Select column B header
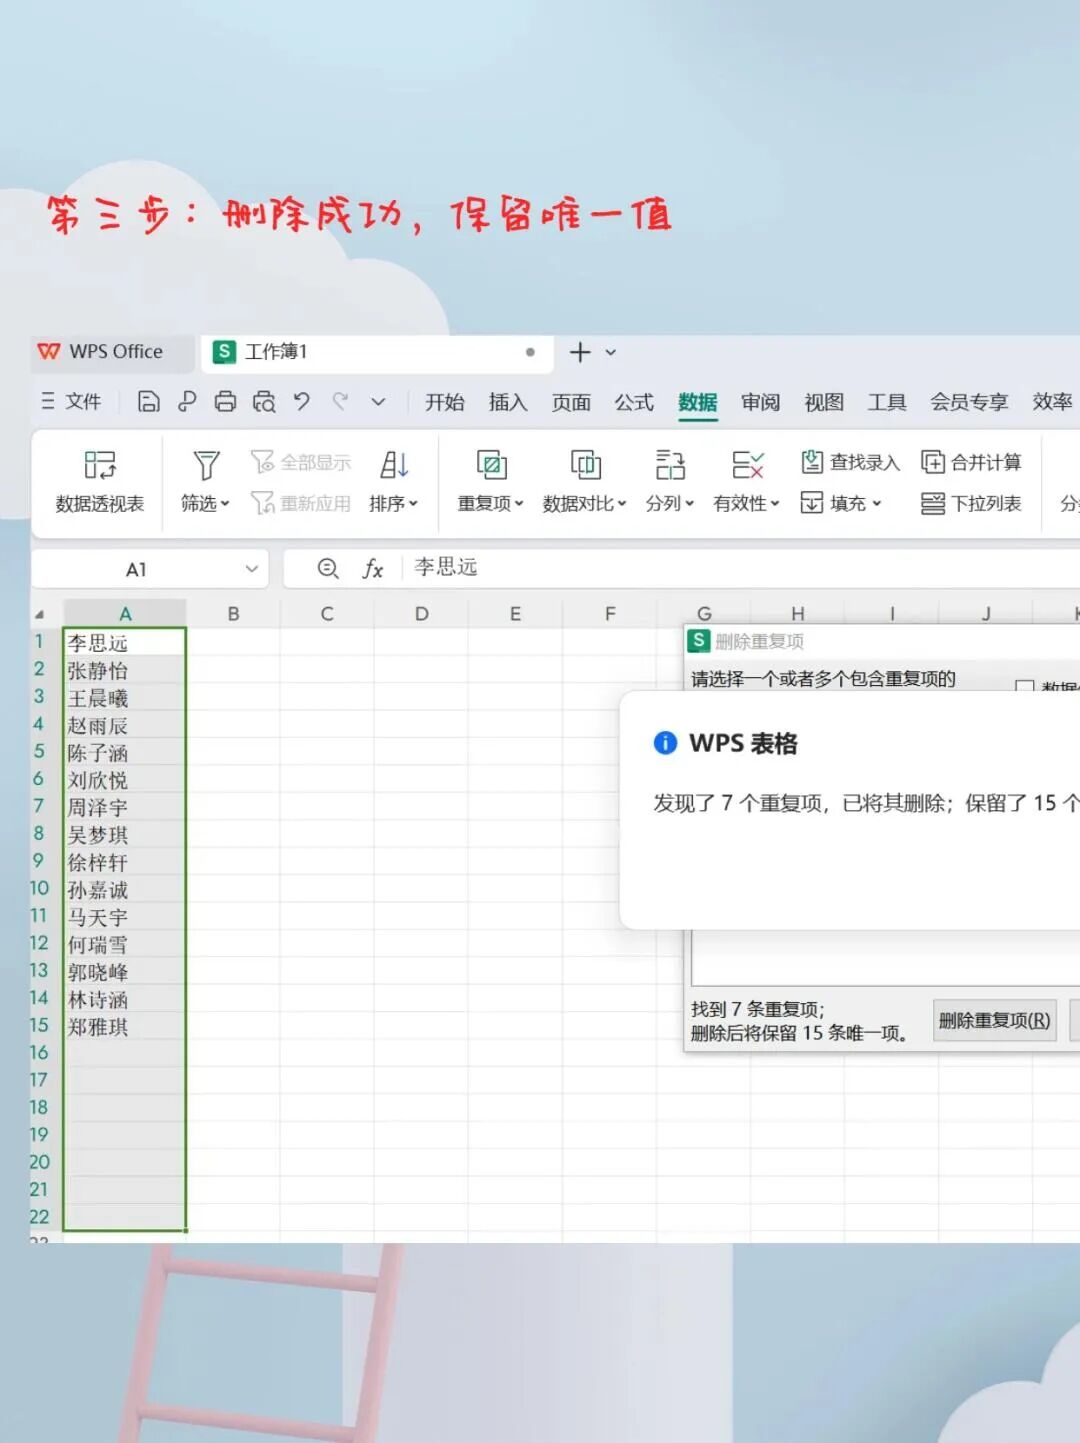Viewport: 1080px width, 1443px height. tap(233, 613)
